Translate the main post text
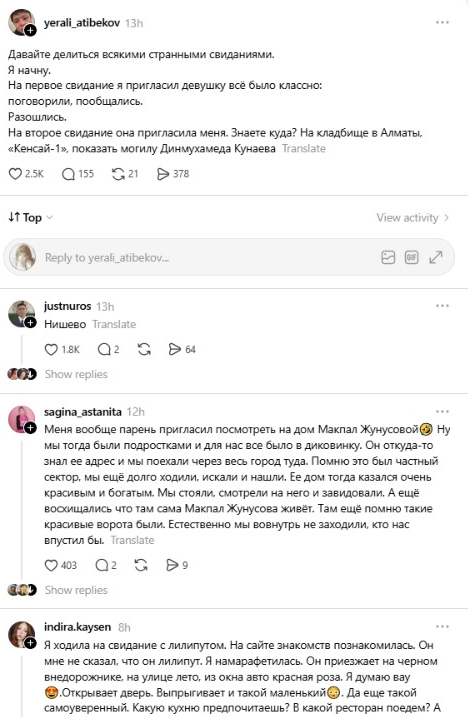 click(304, 149)
